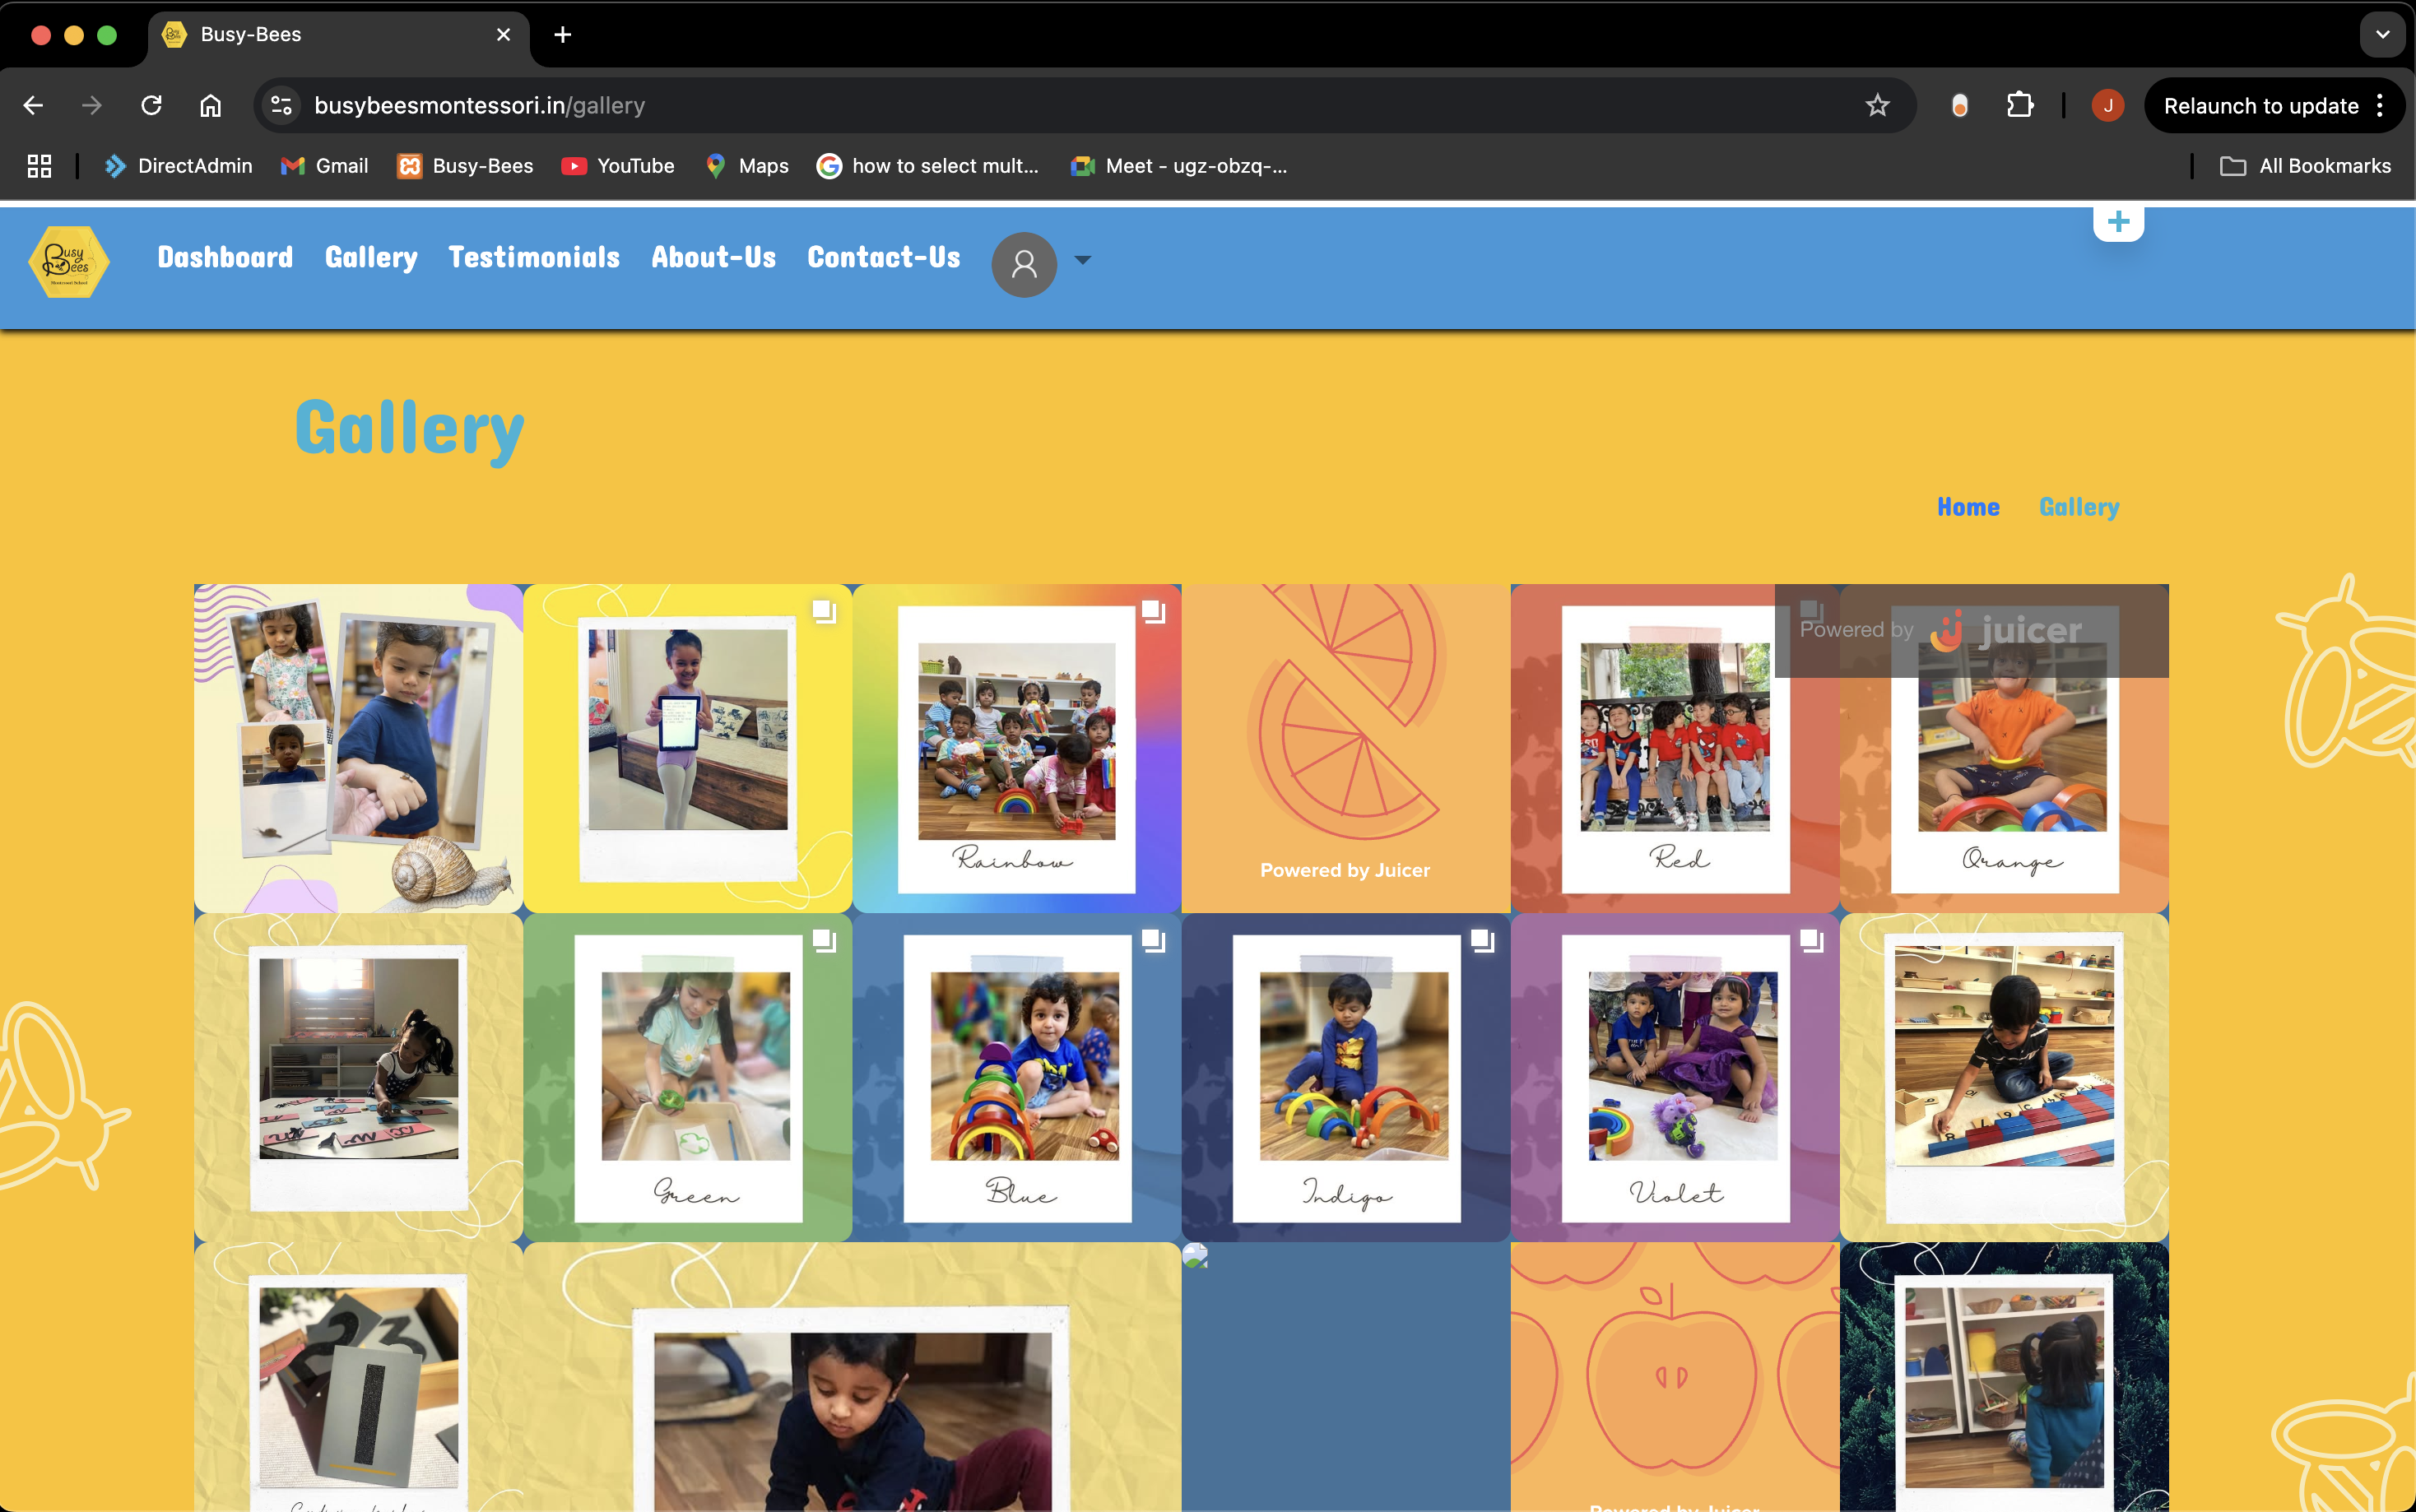Click the Gallery breadcrumb link

(2079, 507)
